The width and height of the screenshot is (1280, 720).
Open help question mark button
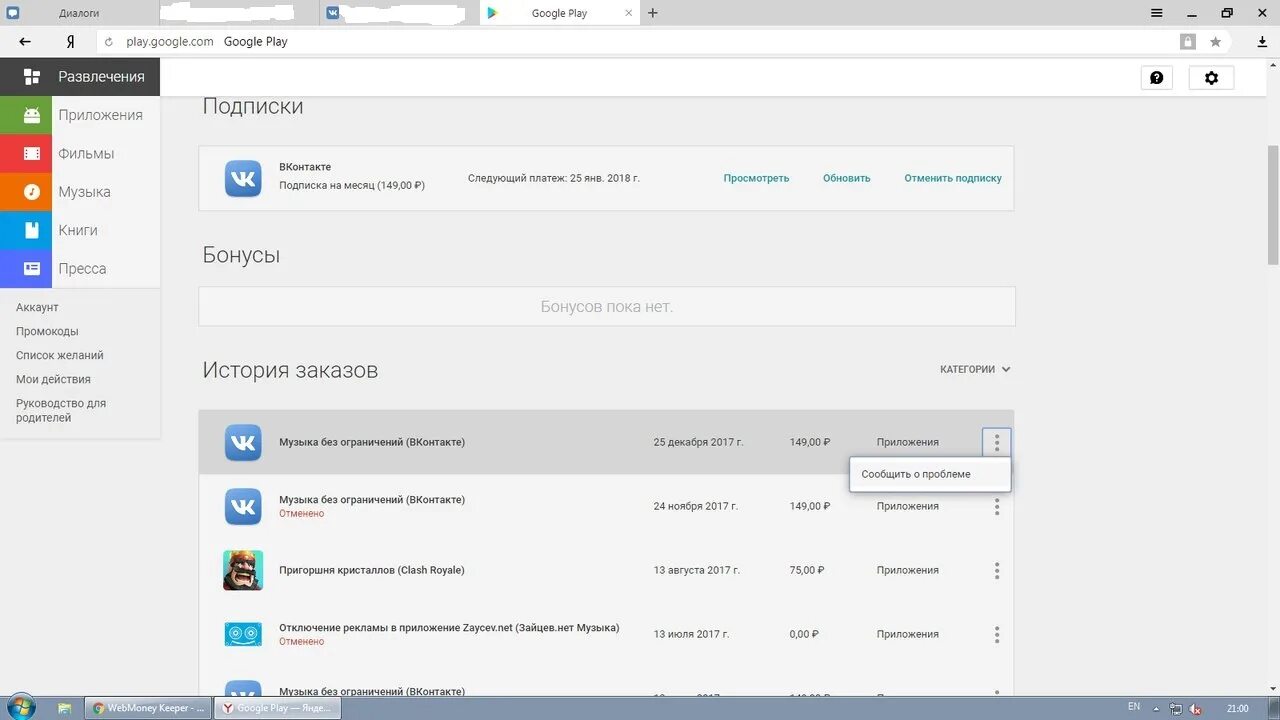(1157, 77)
